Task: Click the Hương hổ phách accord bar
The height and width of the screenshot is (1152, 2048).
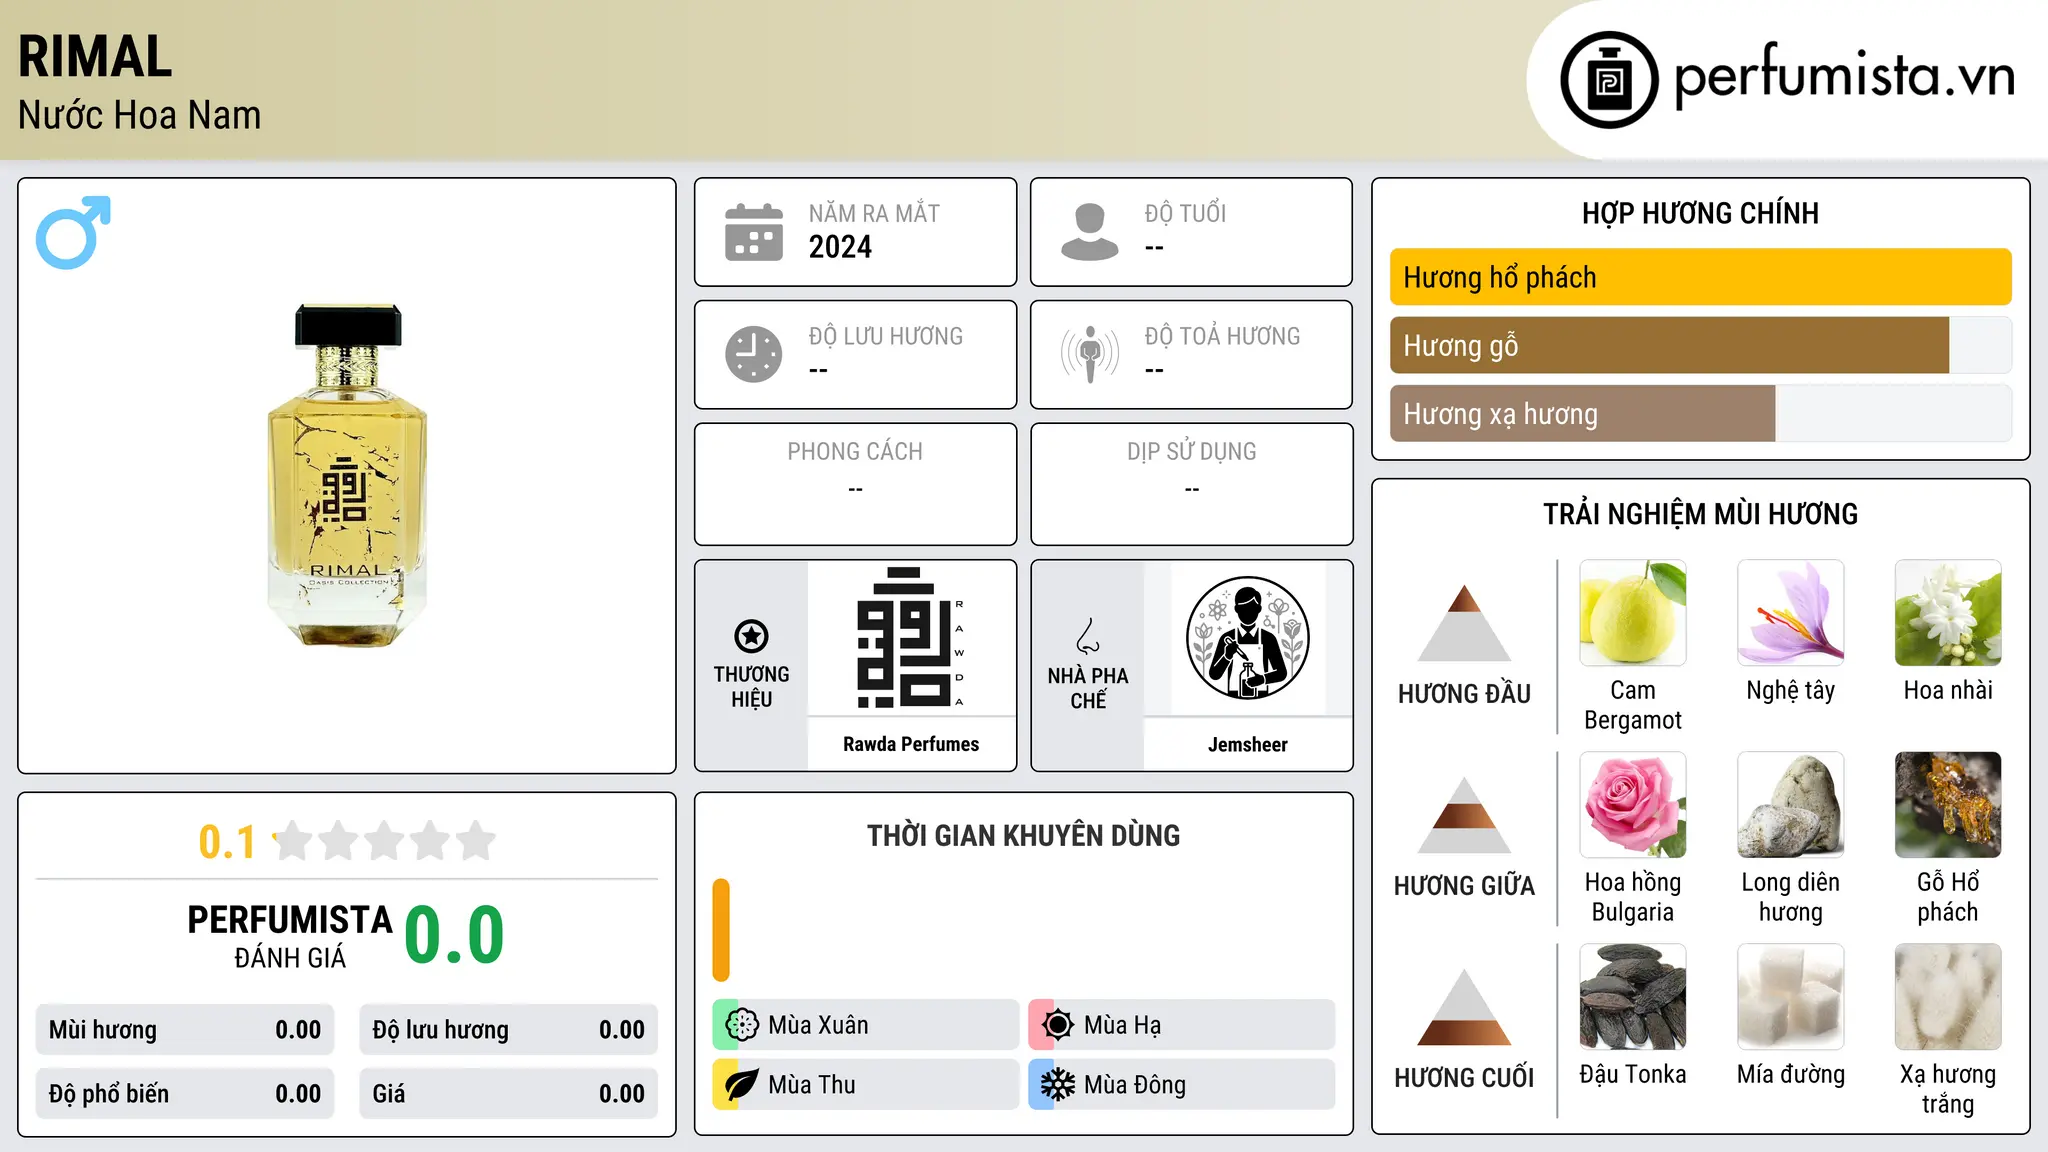Action: click(x=1700, y=277)
